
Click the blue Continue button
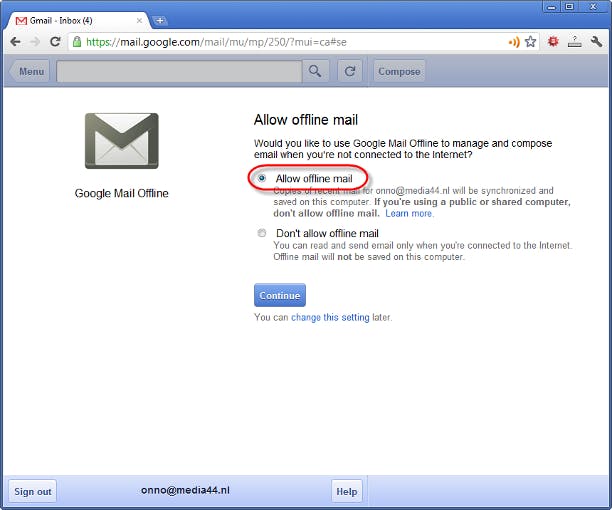click(x=280, y=295)
